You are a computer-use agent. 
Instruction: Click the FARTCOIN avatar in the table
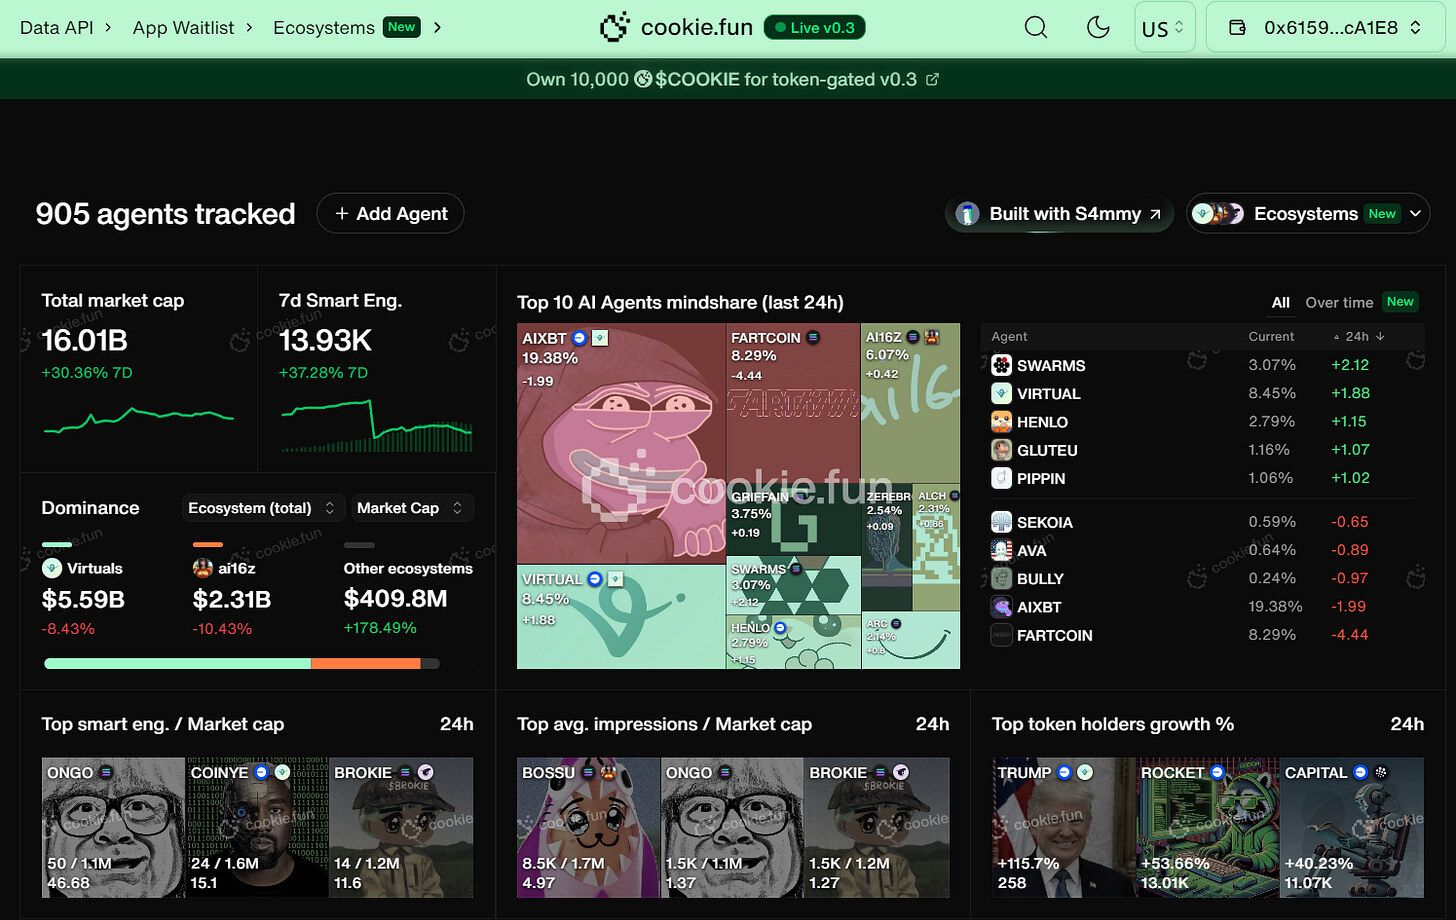(1001, 635)
